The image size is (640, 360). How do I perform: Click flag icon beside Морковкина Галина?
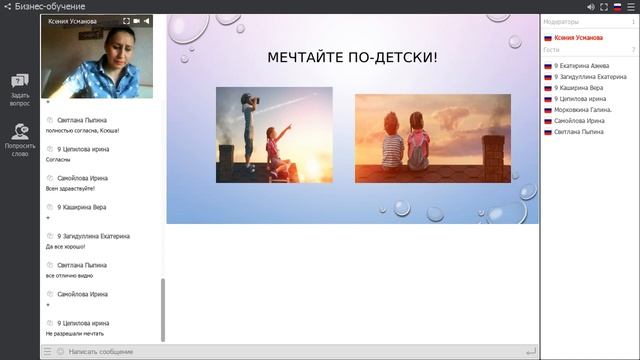(548, 110)
